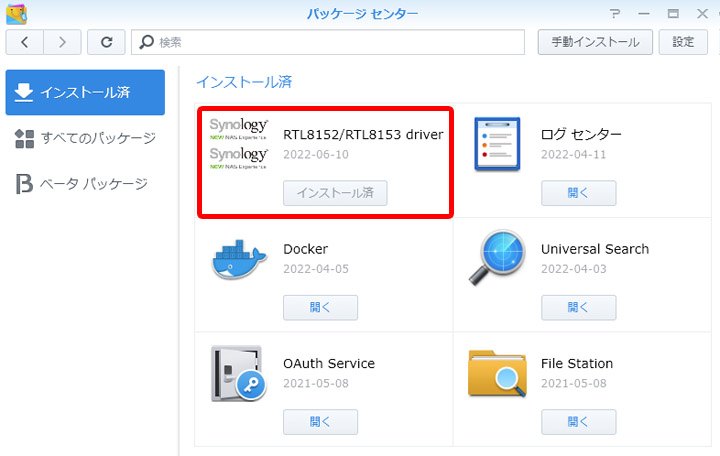The height and width of the screenshot is (456, 720).
Task: Click the RTL8152/RTL8153 driver title
Action: [363, 135]
